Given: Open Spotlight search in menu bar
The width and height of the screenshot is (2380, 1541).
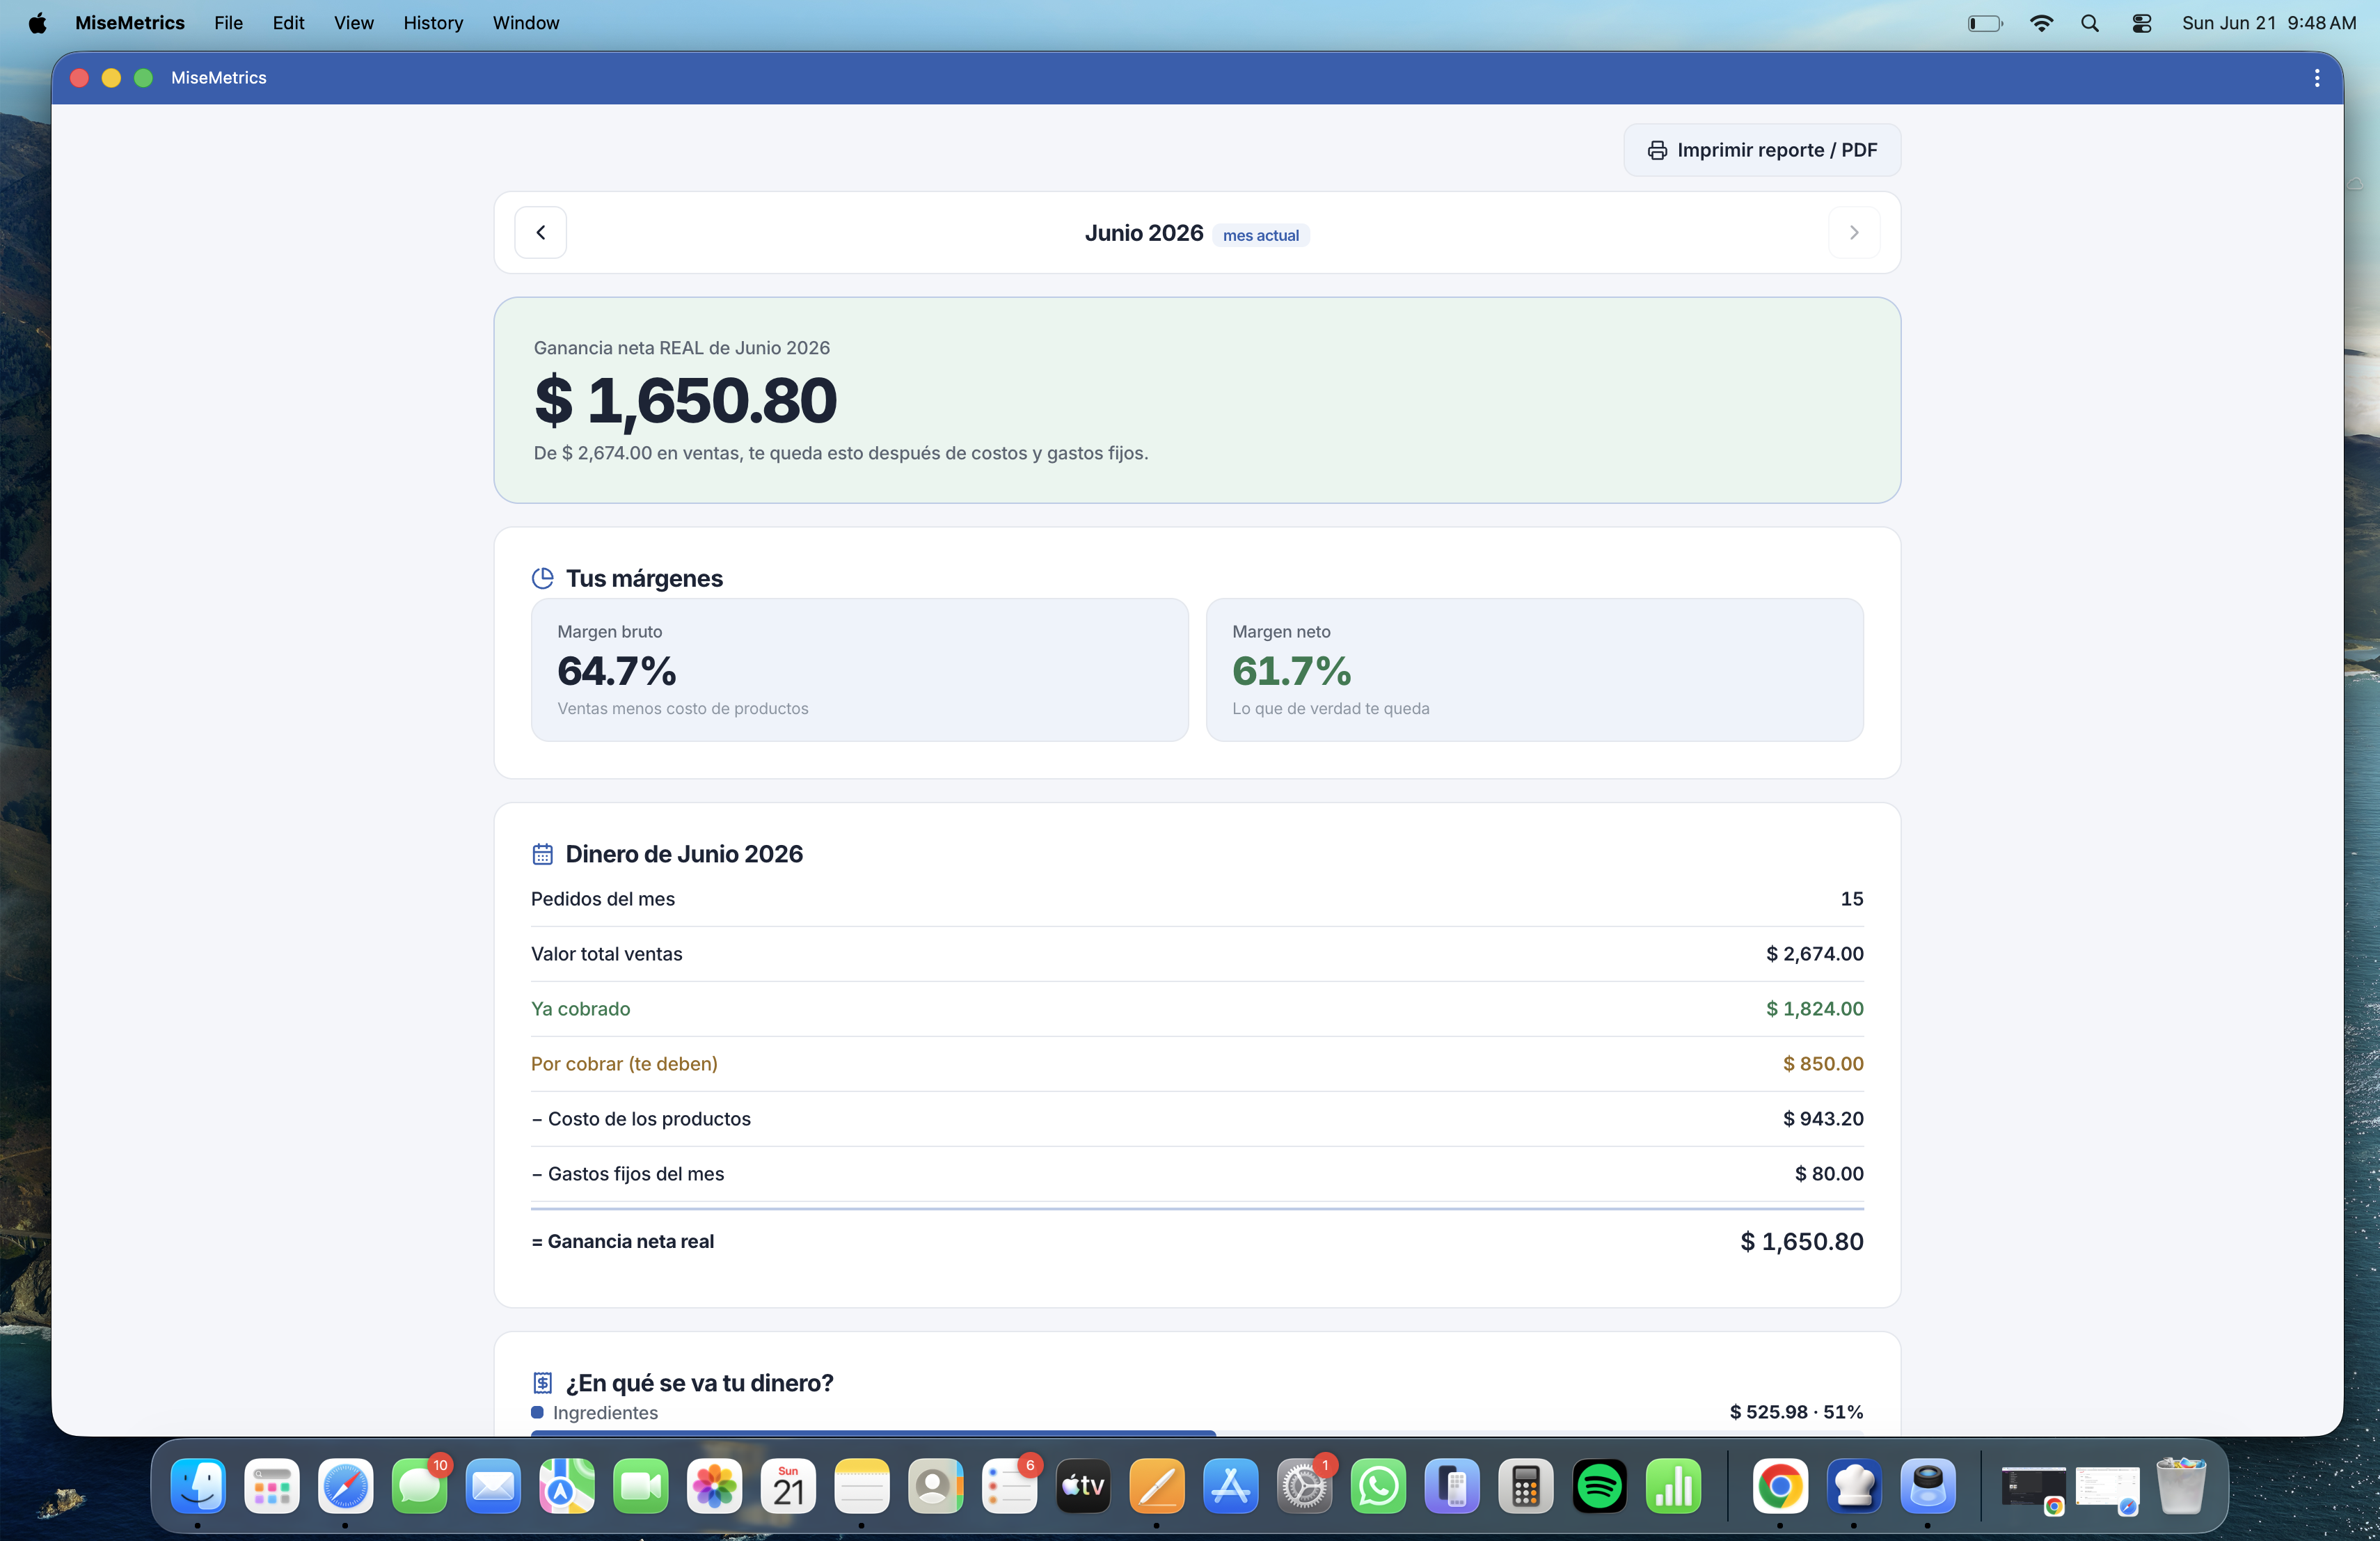Looking at the screenshot, I should coord(2089,23).
